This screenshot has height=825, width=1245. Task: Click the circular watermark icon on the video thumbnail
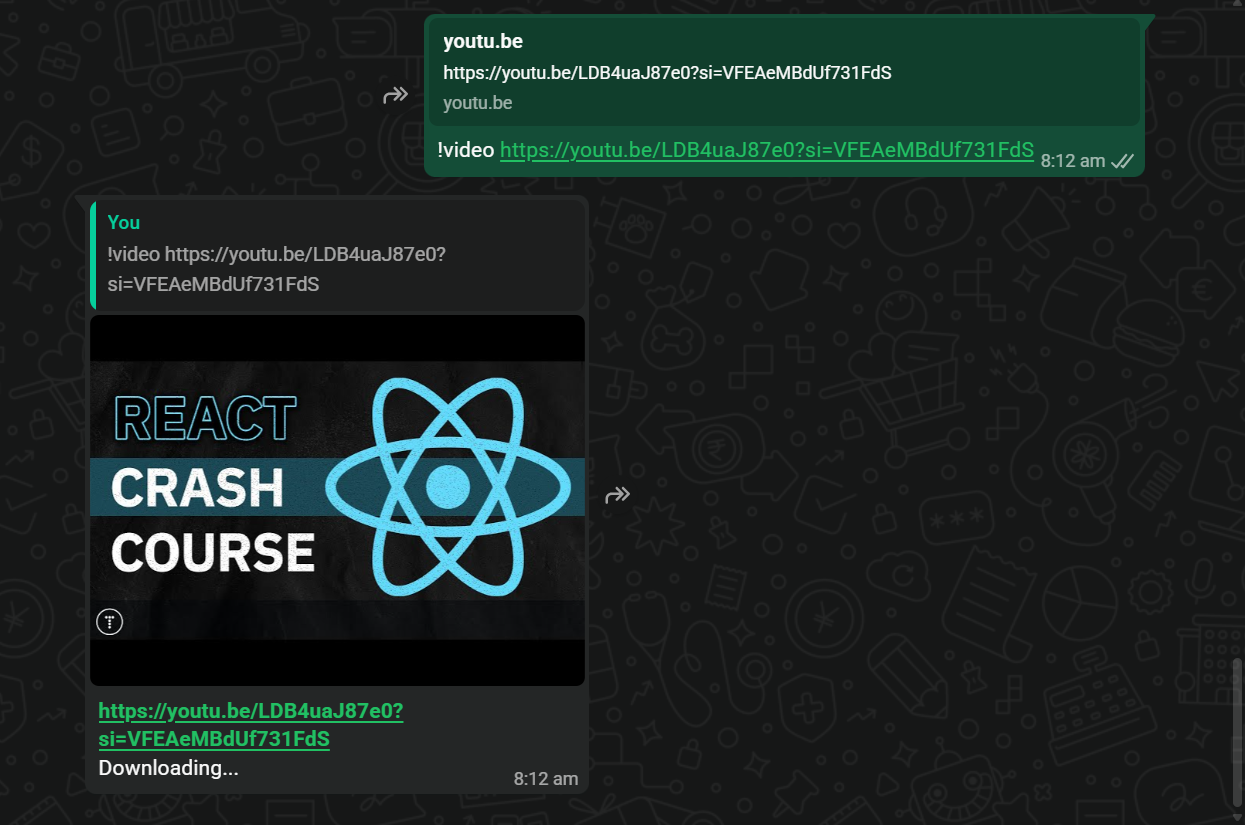pos(110,622)
